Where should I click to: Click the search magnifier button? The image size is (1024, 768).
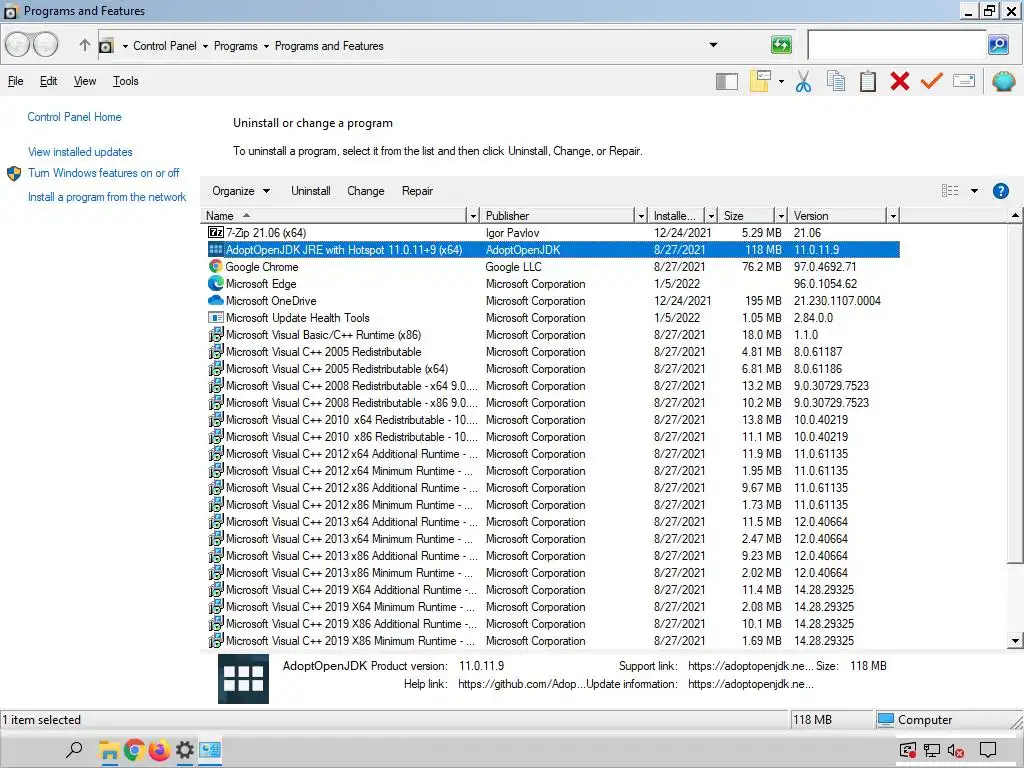pos(998,44)
